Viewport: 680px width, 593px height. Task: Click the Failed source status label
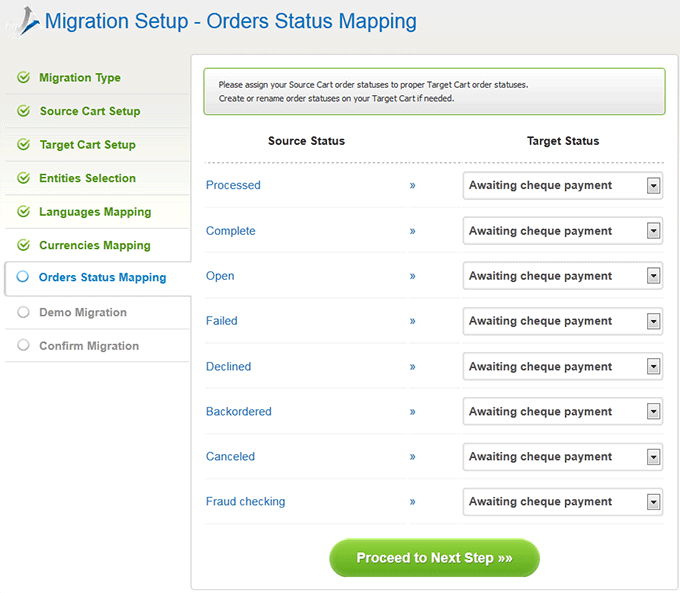tap(222, 321)
